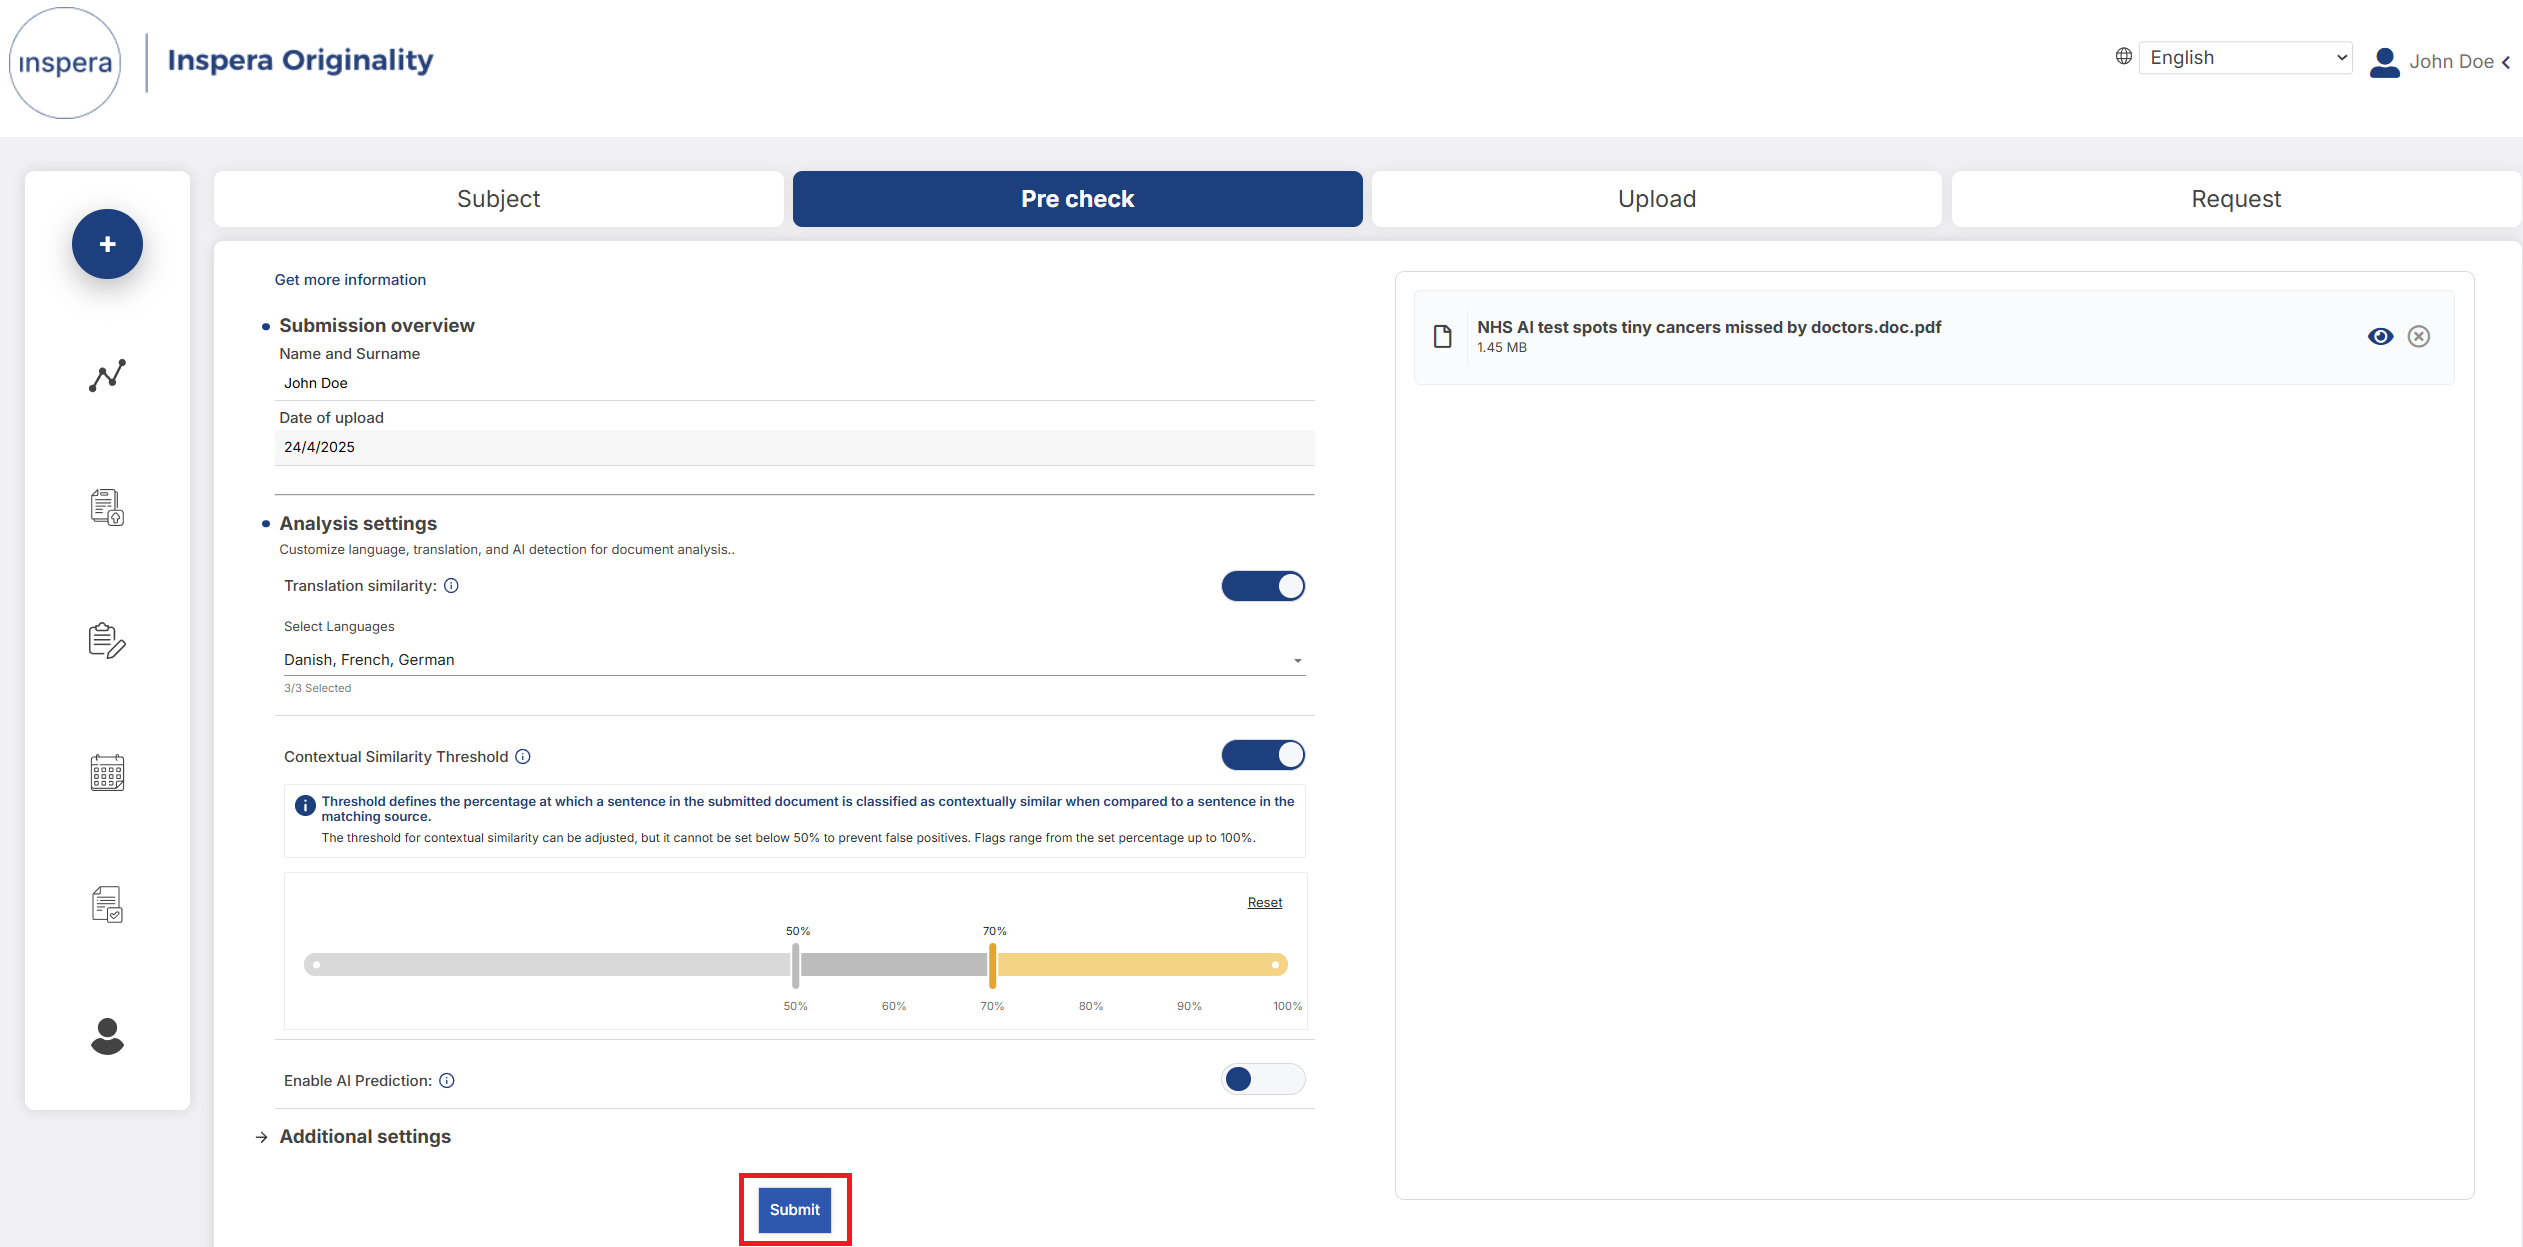Open the user profile sidebar icon

click(x=107, y=1036)
